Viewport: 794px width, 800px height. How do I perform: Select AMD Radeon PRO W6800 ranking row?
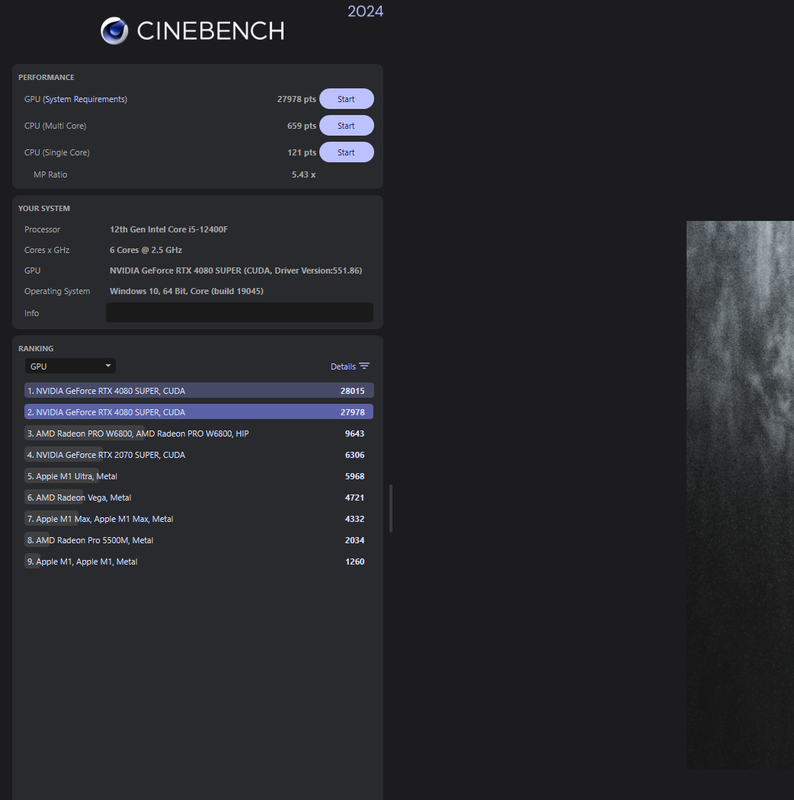coord(199,433)
